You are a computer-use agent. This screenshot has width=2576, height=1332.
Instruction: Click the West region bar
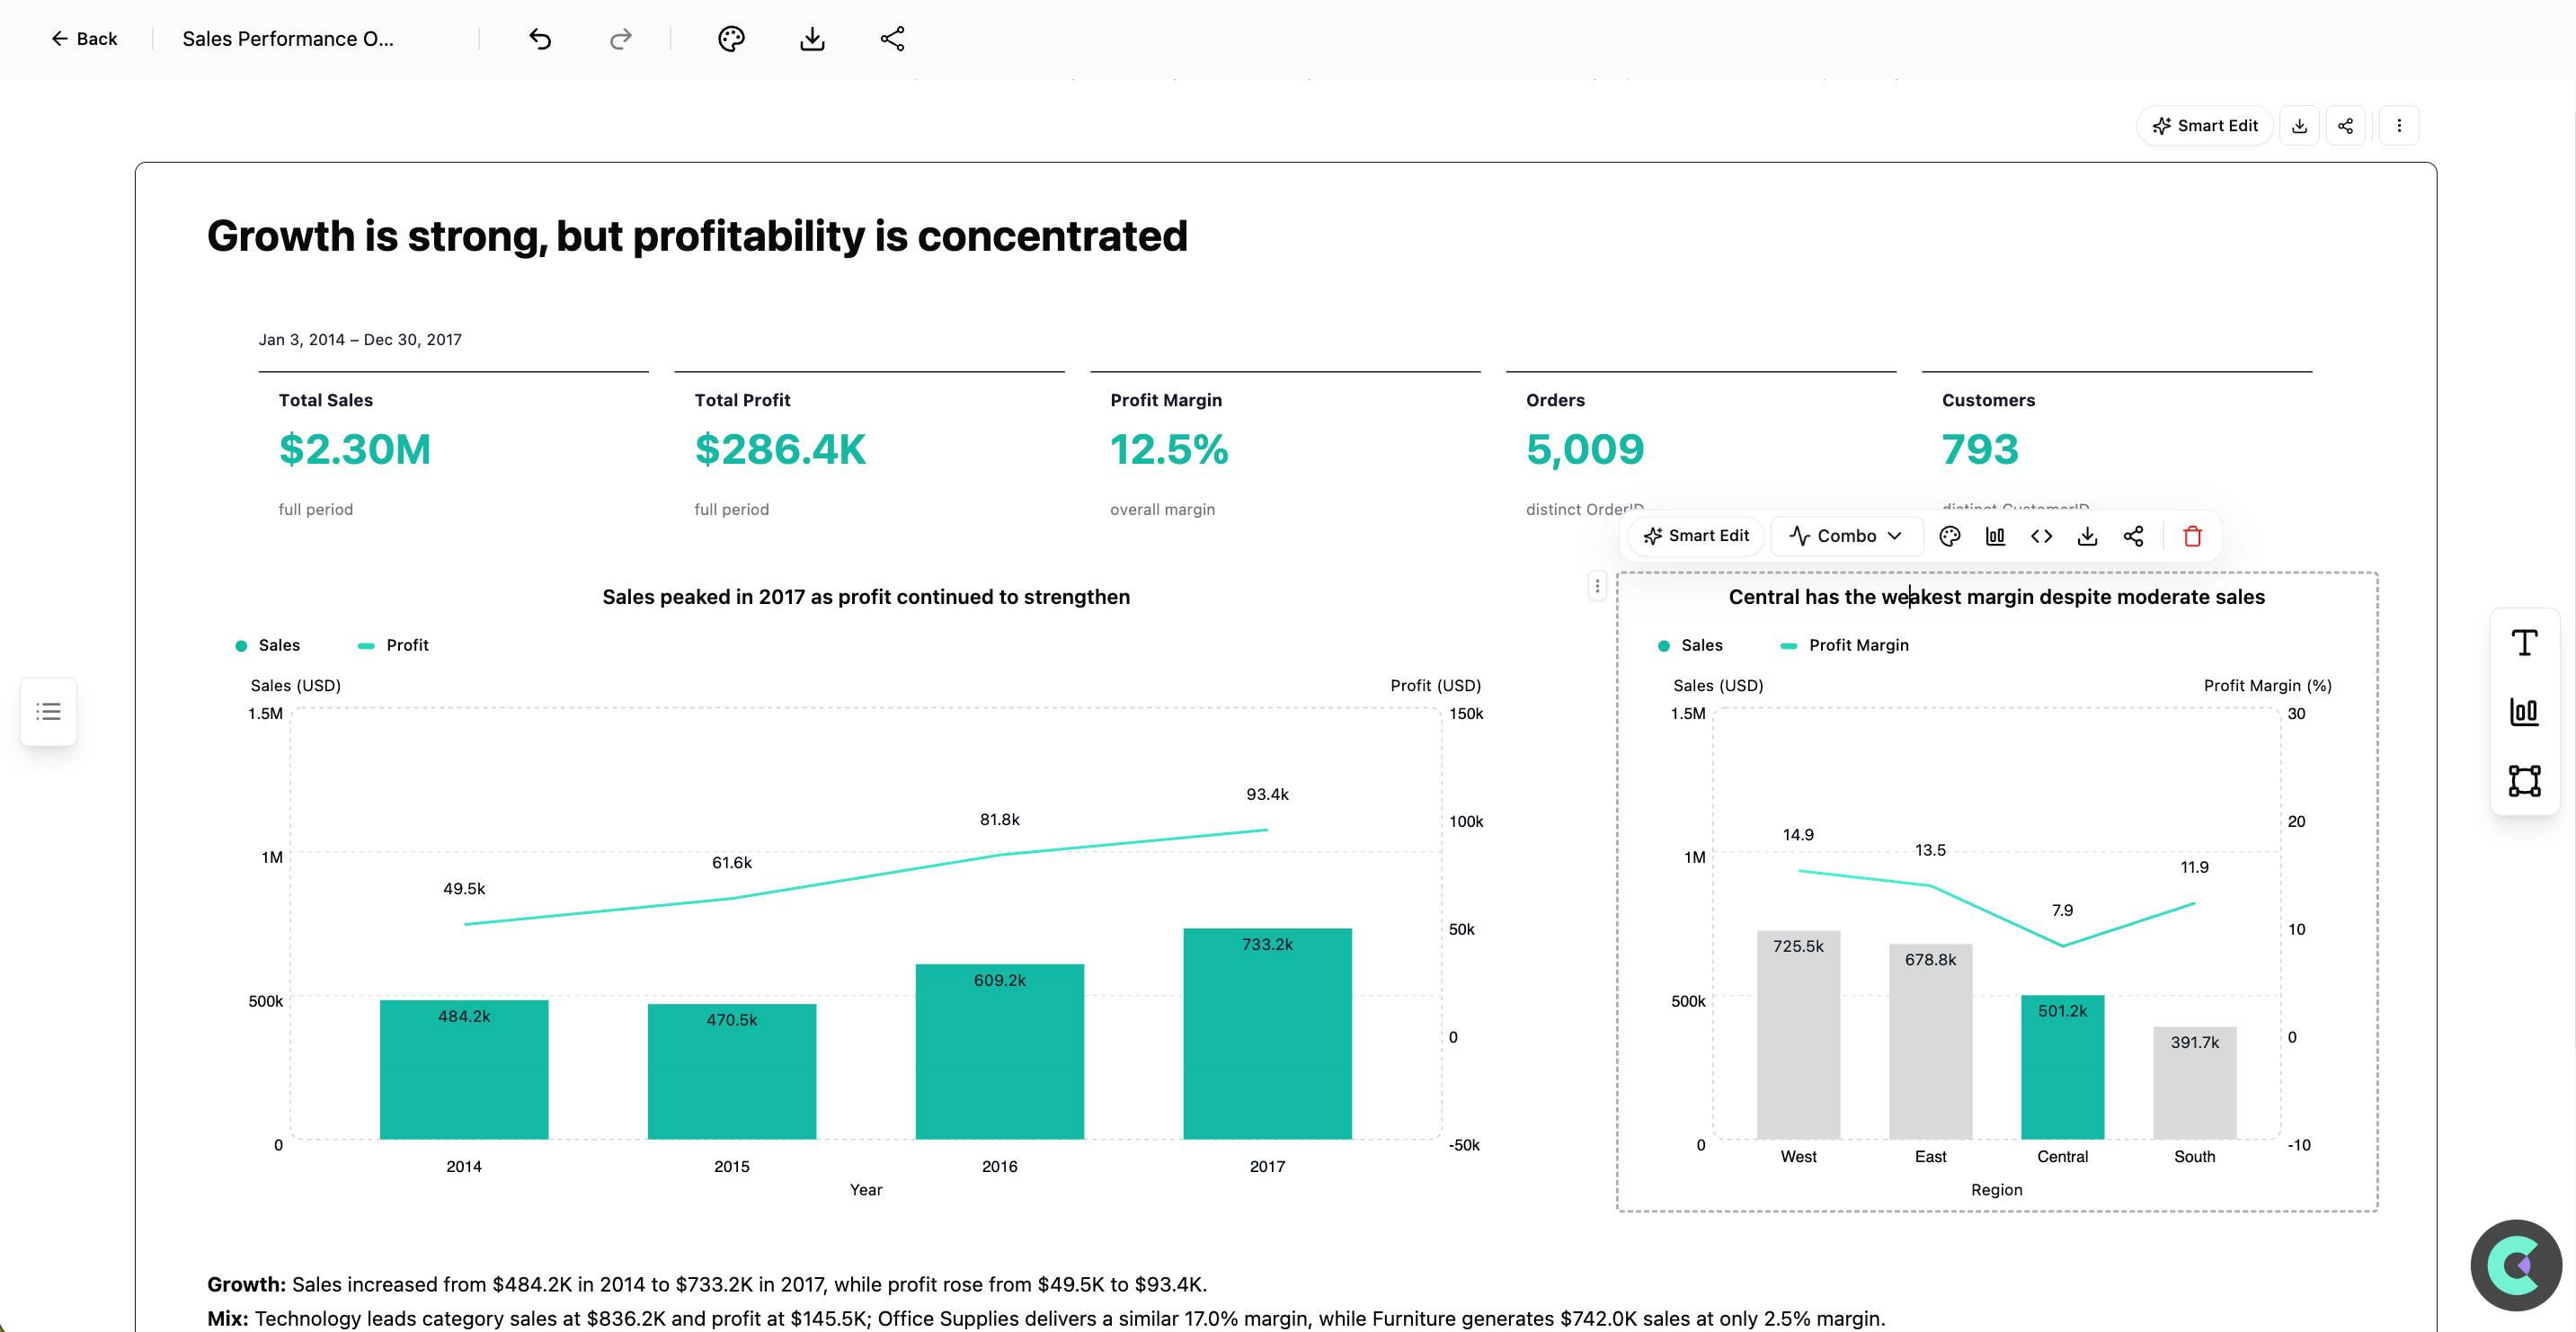tap(1798, 1035)
